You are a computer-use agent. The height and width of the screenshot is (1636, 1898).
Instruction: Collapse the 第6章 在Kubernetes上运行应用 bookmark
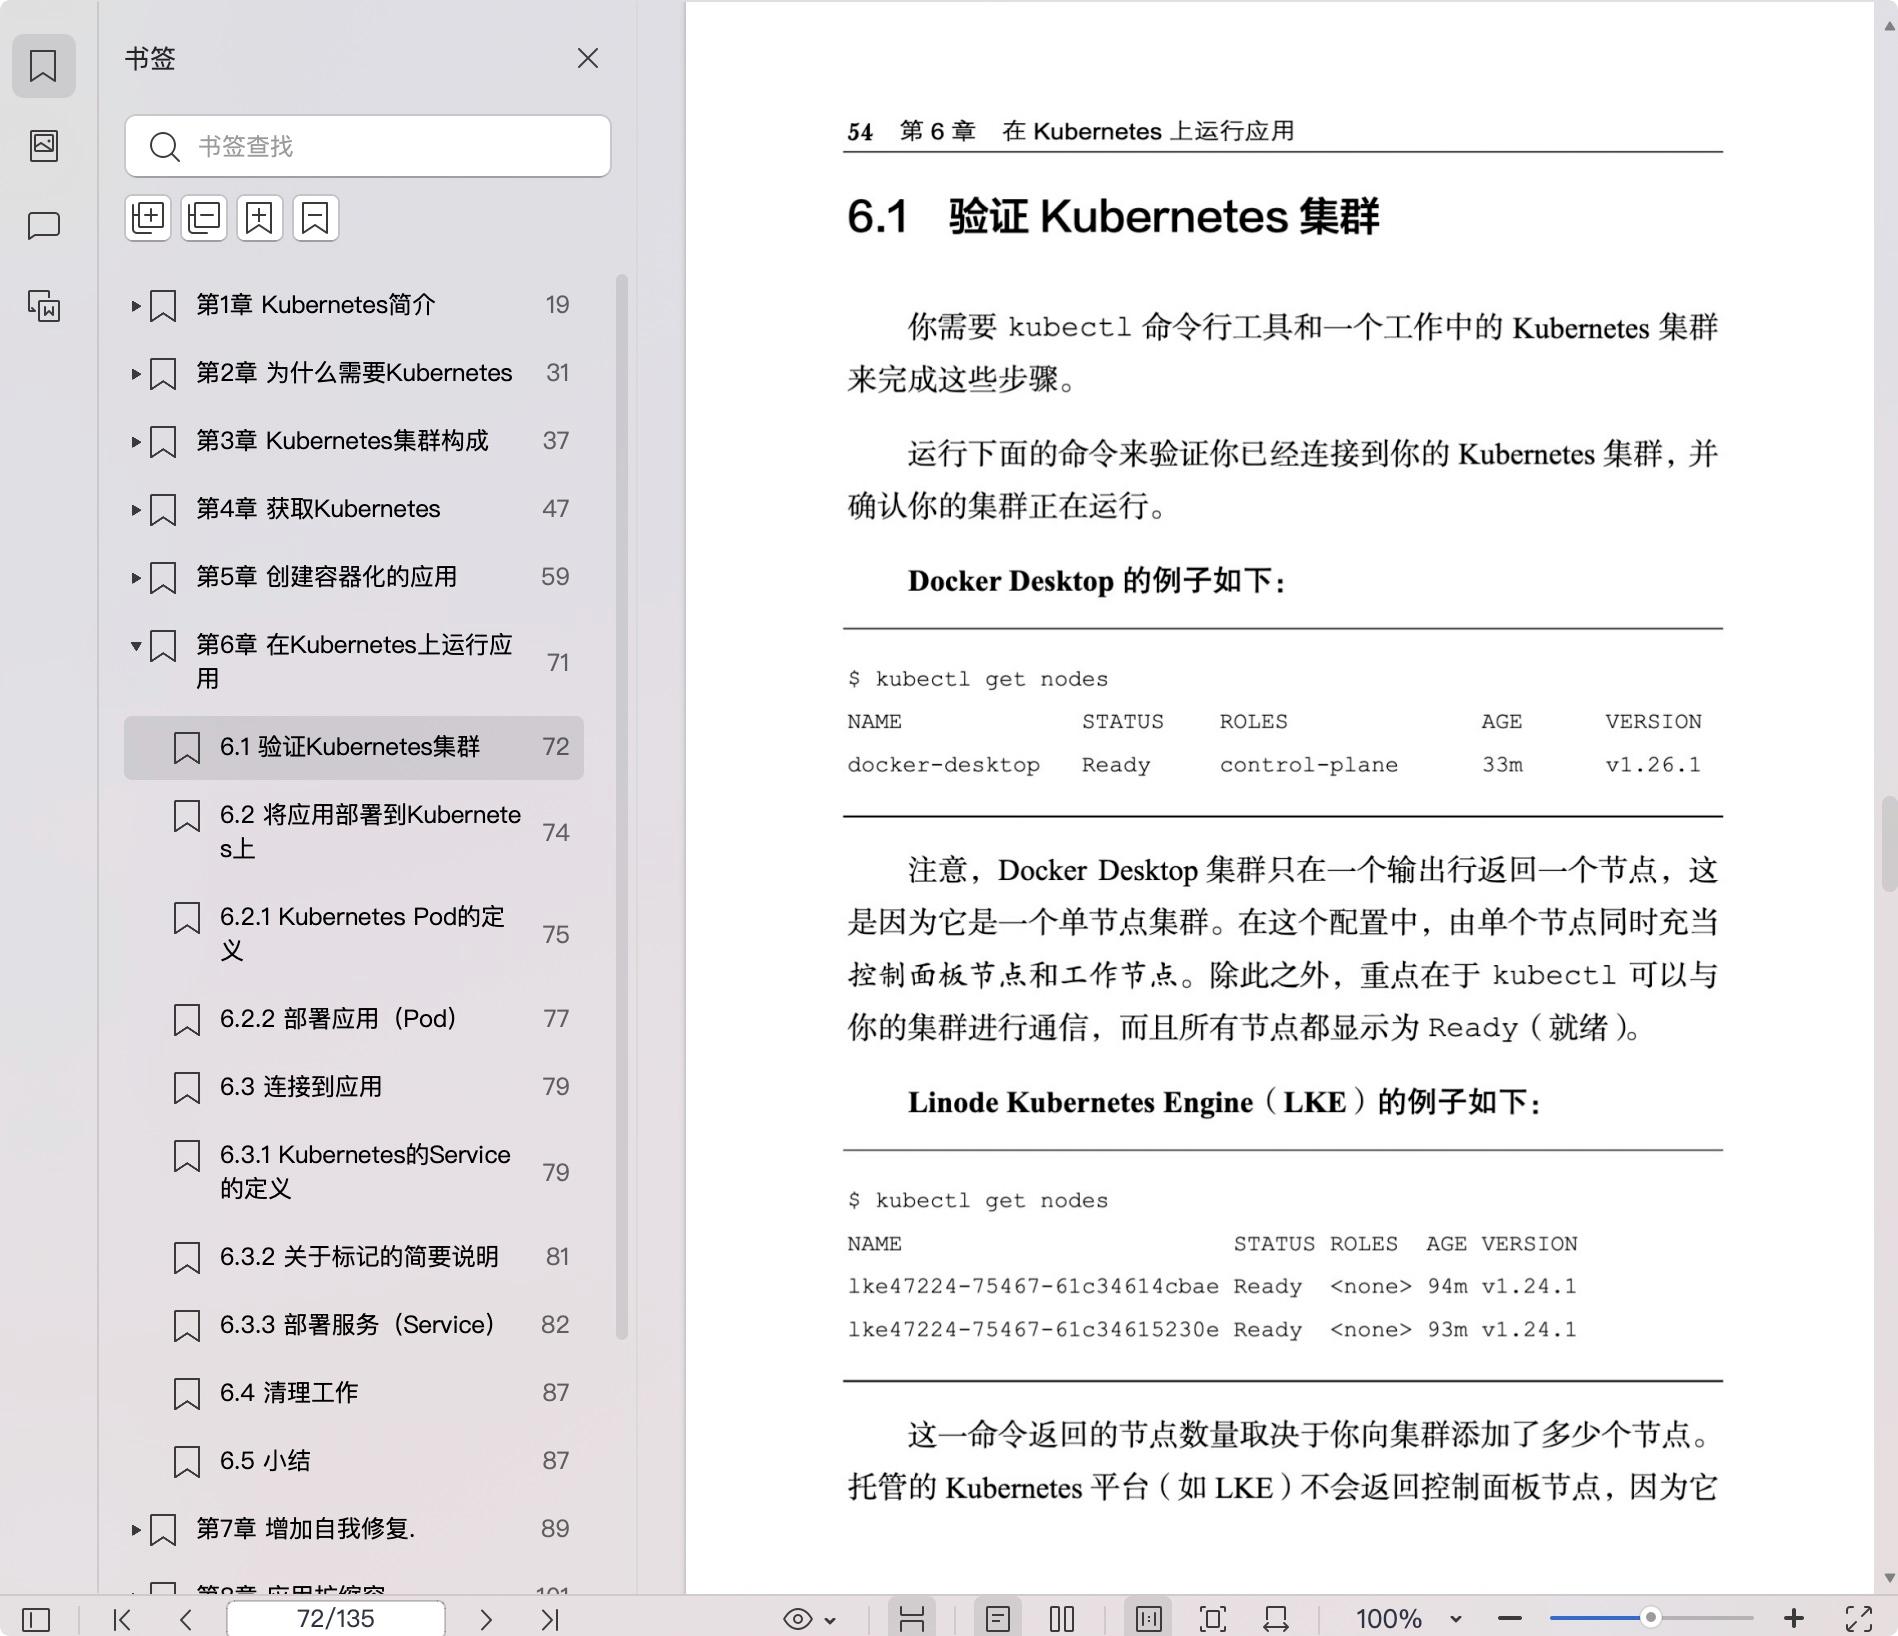tap(135, 645)
